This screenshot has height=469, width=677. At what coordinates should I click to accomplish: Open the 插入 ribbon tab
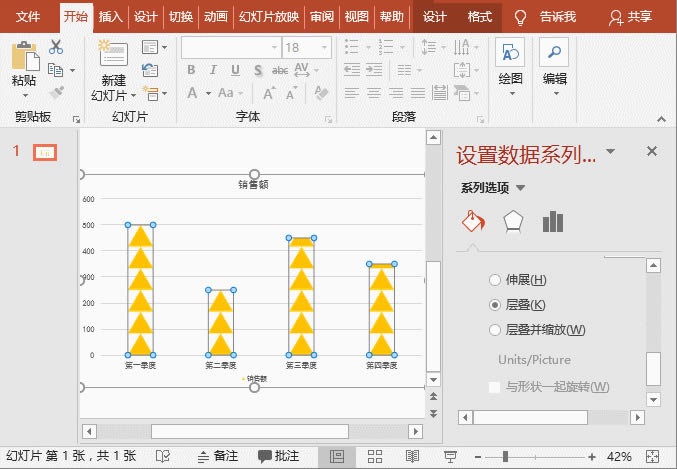(111, 17)
